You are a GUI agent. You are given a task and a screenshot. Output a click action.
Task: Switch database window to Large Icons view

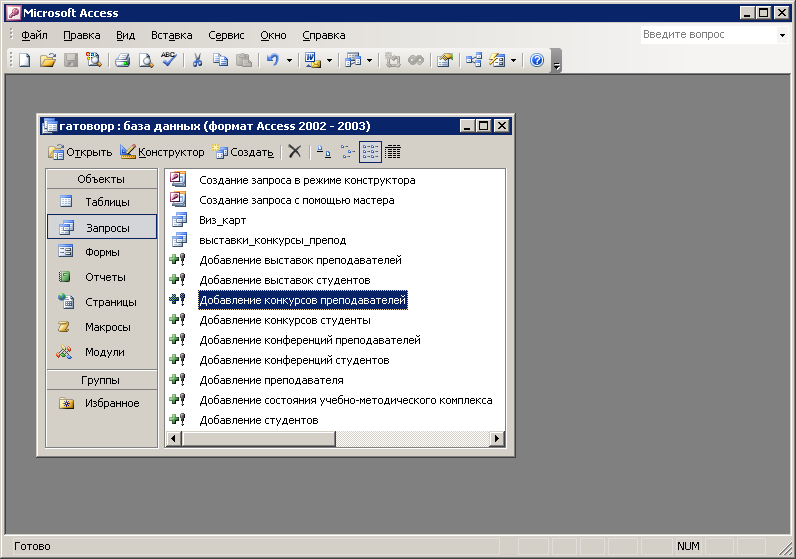323,151
